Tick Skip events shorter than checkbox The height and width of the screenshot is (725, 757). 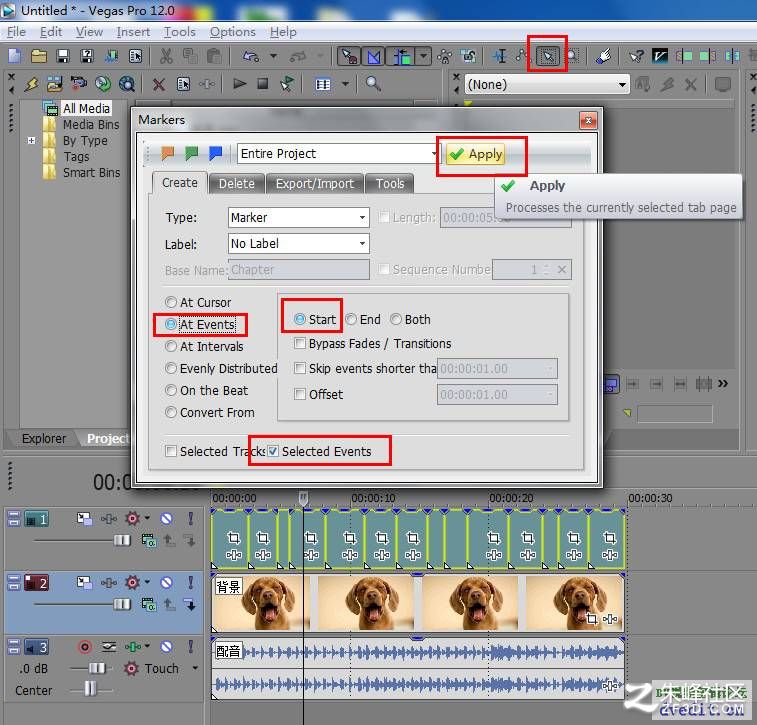coord(300,368)
